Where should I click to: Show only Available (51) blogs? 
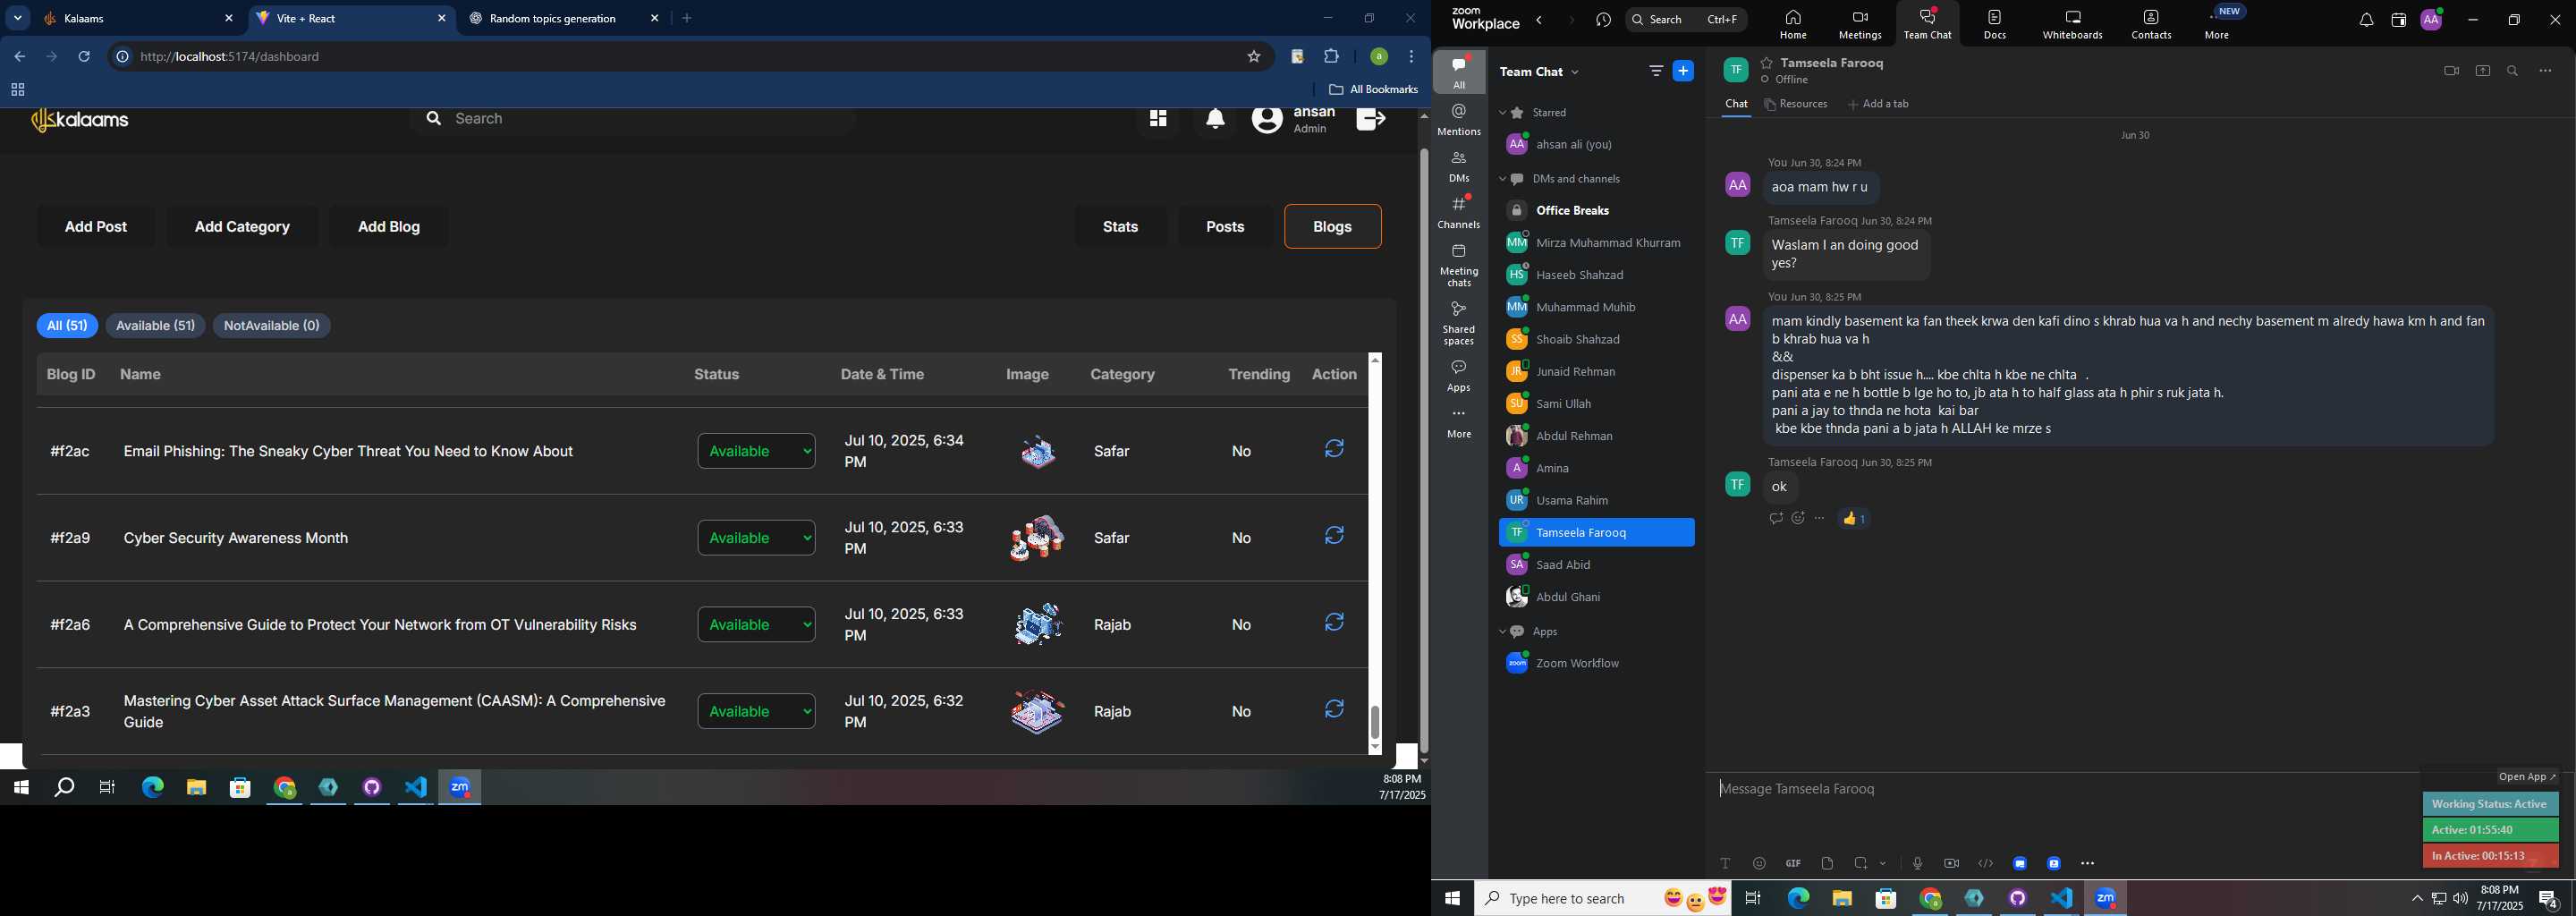tap(155, 326)
